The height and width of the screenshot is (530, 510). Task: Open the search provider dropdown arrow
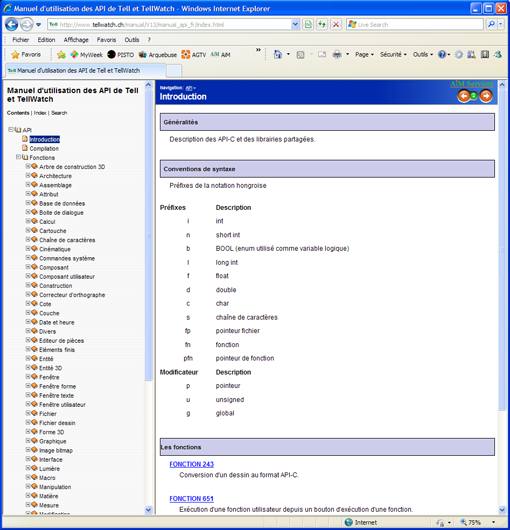tap(501, 24)
